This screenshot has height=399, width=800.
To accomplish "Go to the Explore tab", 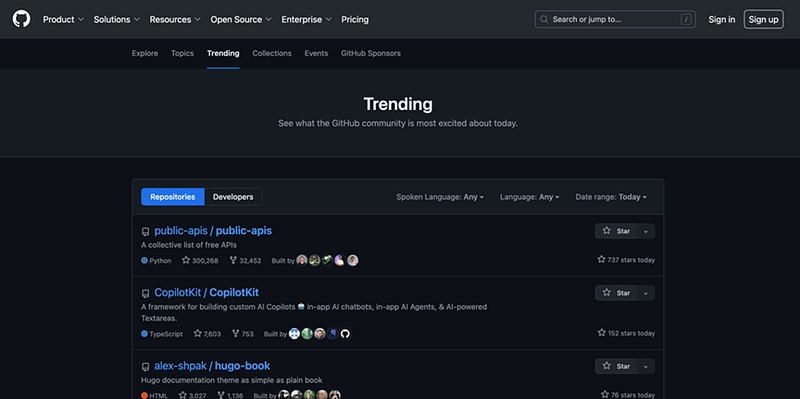I will [x=145, y=53].
